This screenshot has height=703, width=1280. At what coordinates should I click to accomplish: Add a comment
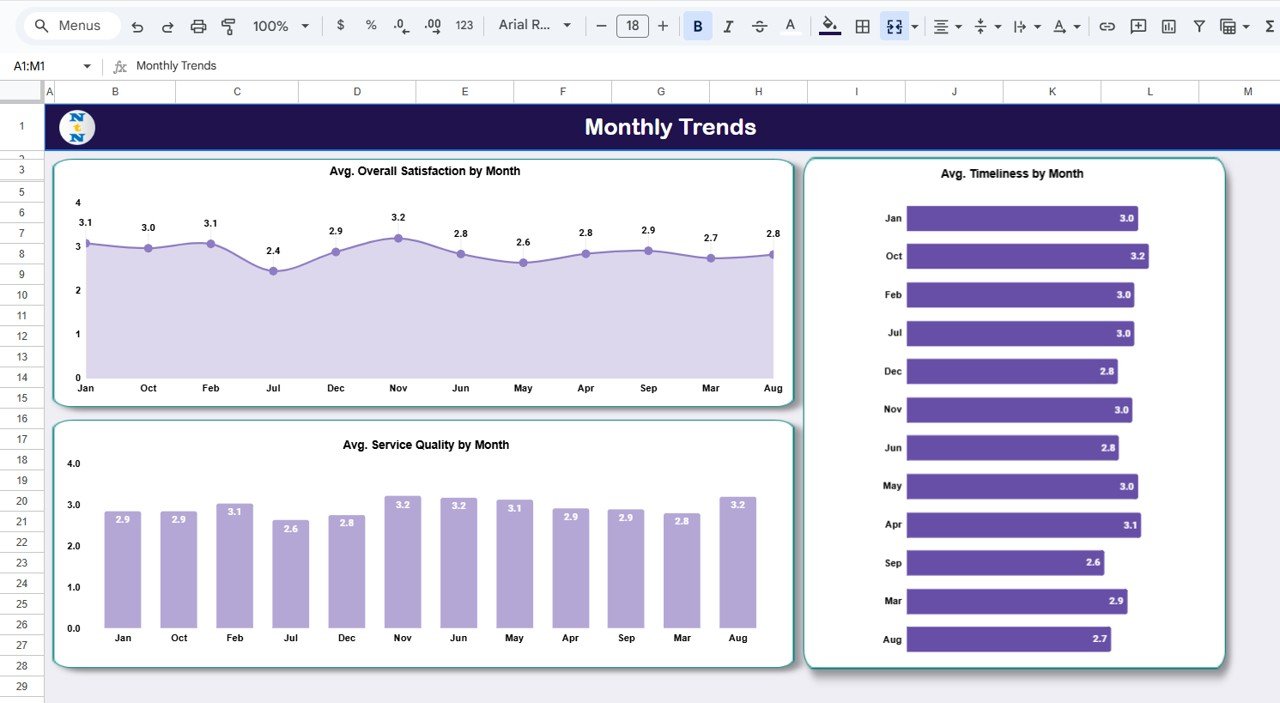coord(1137,26)
